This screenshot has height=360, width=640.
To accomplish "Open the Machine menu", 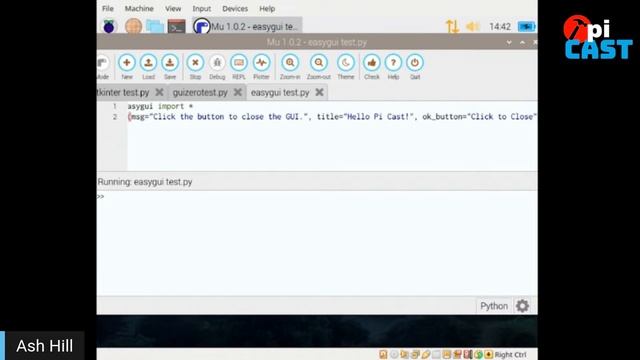I will point(139,9).
